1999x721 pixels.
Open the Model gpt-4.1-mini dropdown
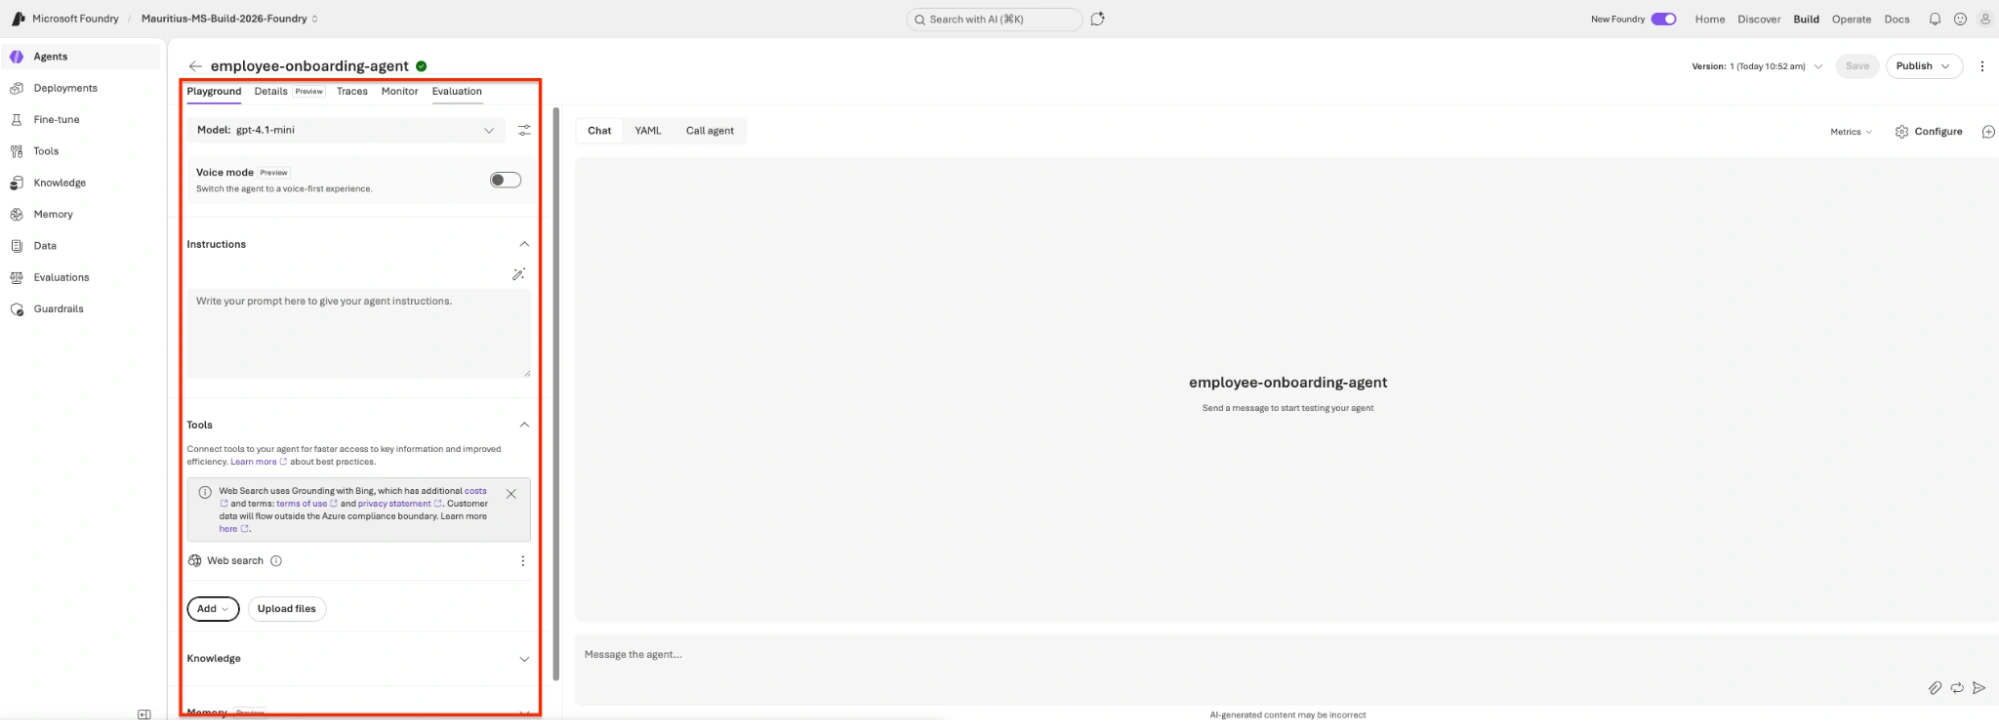tap(347, 130)
